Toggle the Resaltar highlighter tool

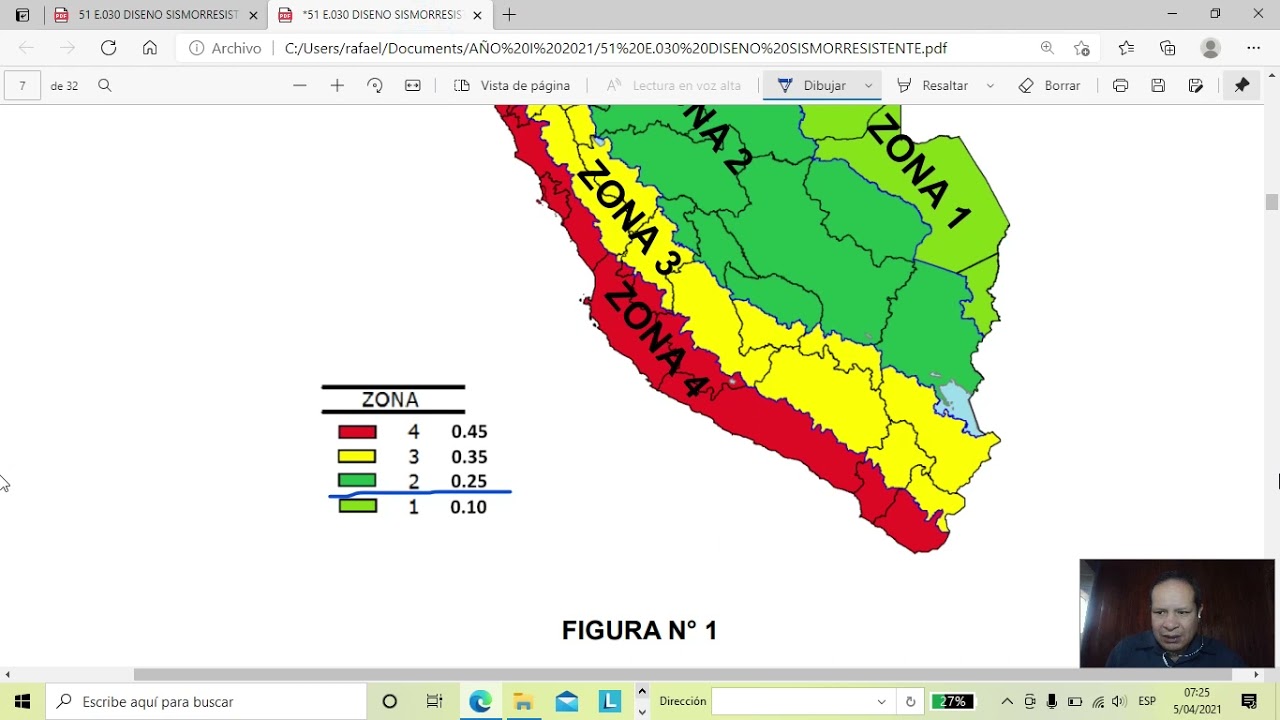click(x=932, y=86)
